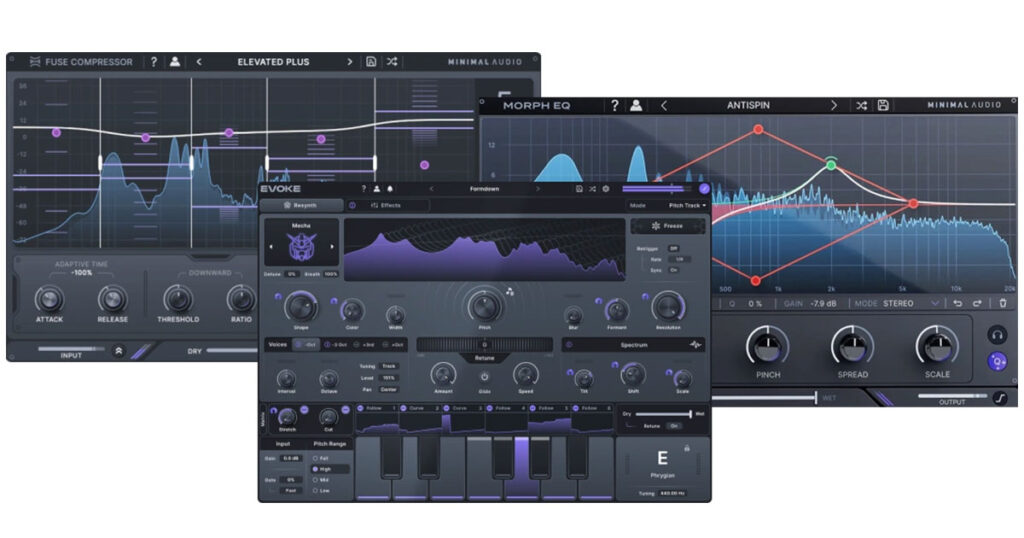Click the Morph EQ PINCH knob

pyautogui.click(x=768, y=346)
